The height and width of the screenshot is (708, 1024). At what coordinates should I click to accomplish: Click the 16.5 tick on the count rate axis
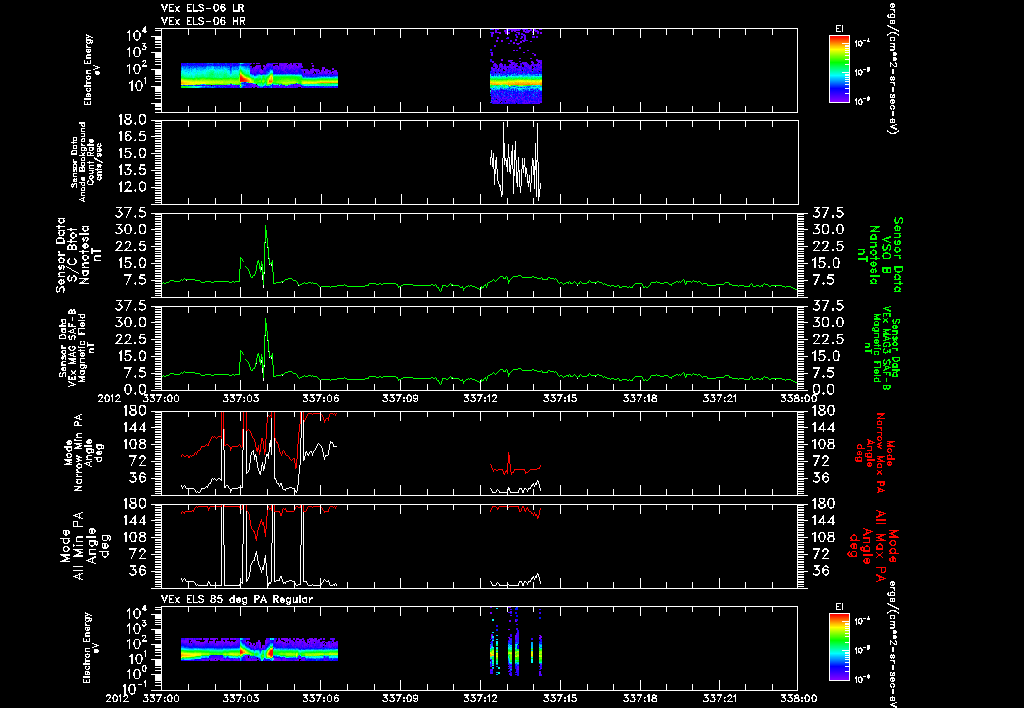point(135,137)
